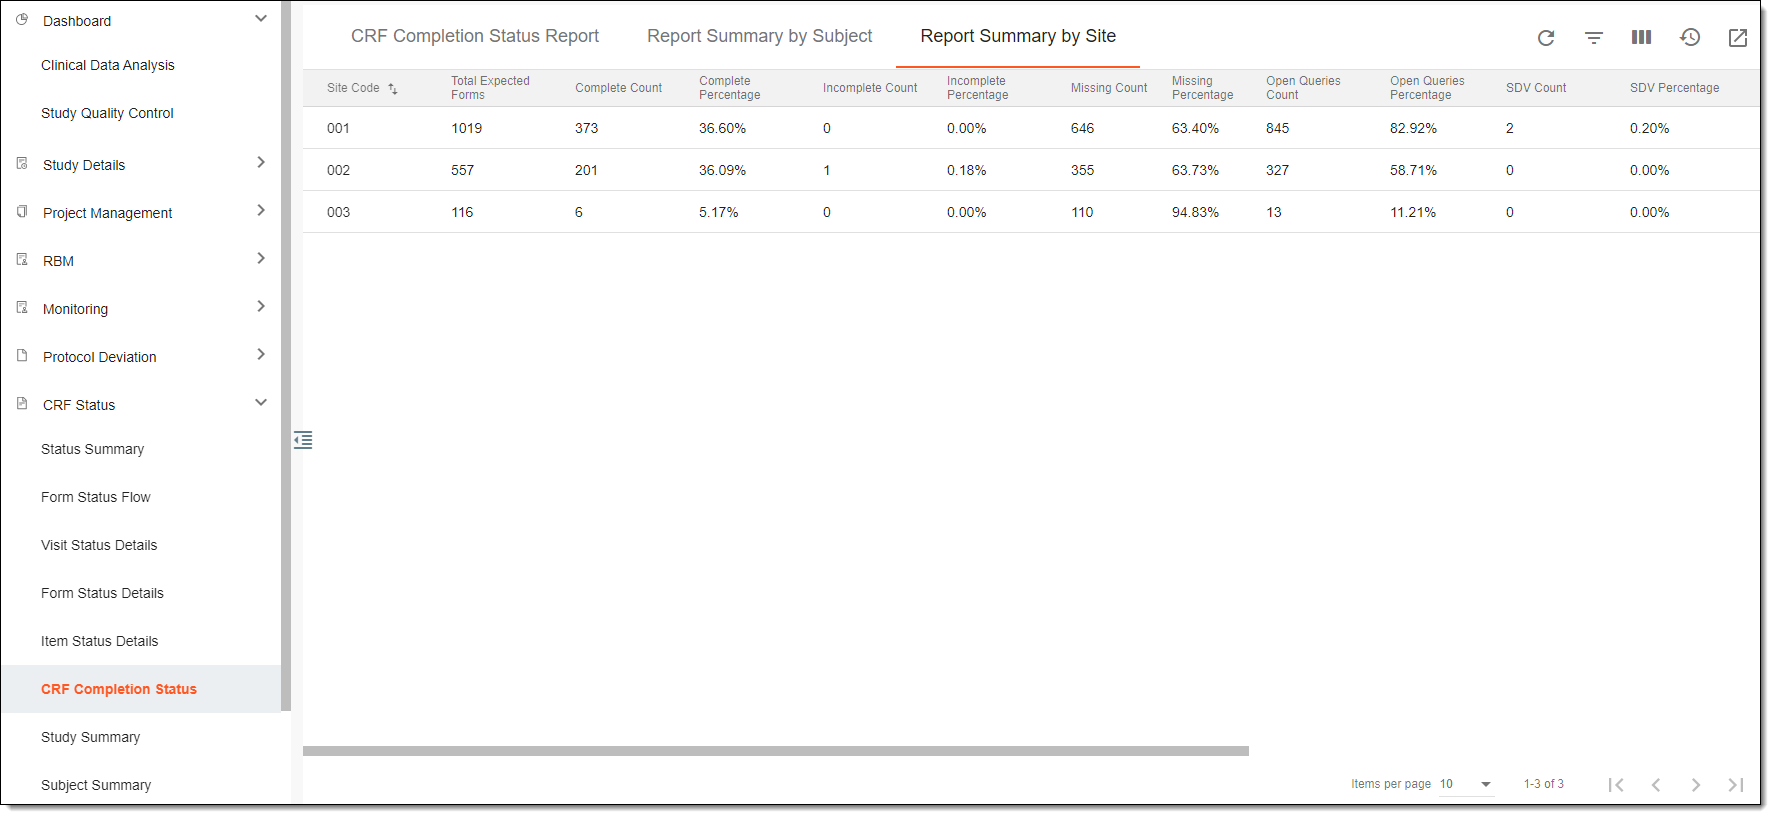The image size is (1773, 817).
Task: Click the Open Queries Count column header
Action: 1303,88
